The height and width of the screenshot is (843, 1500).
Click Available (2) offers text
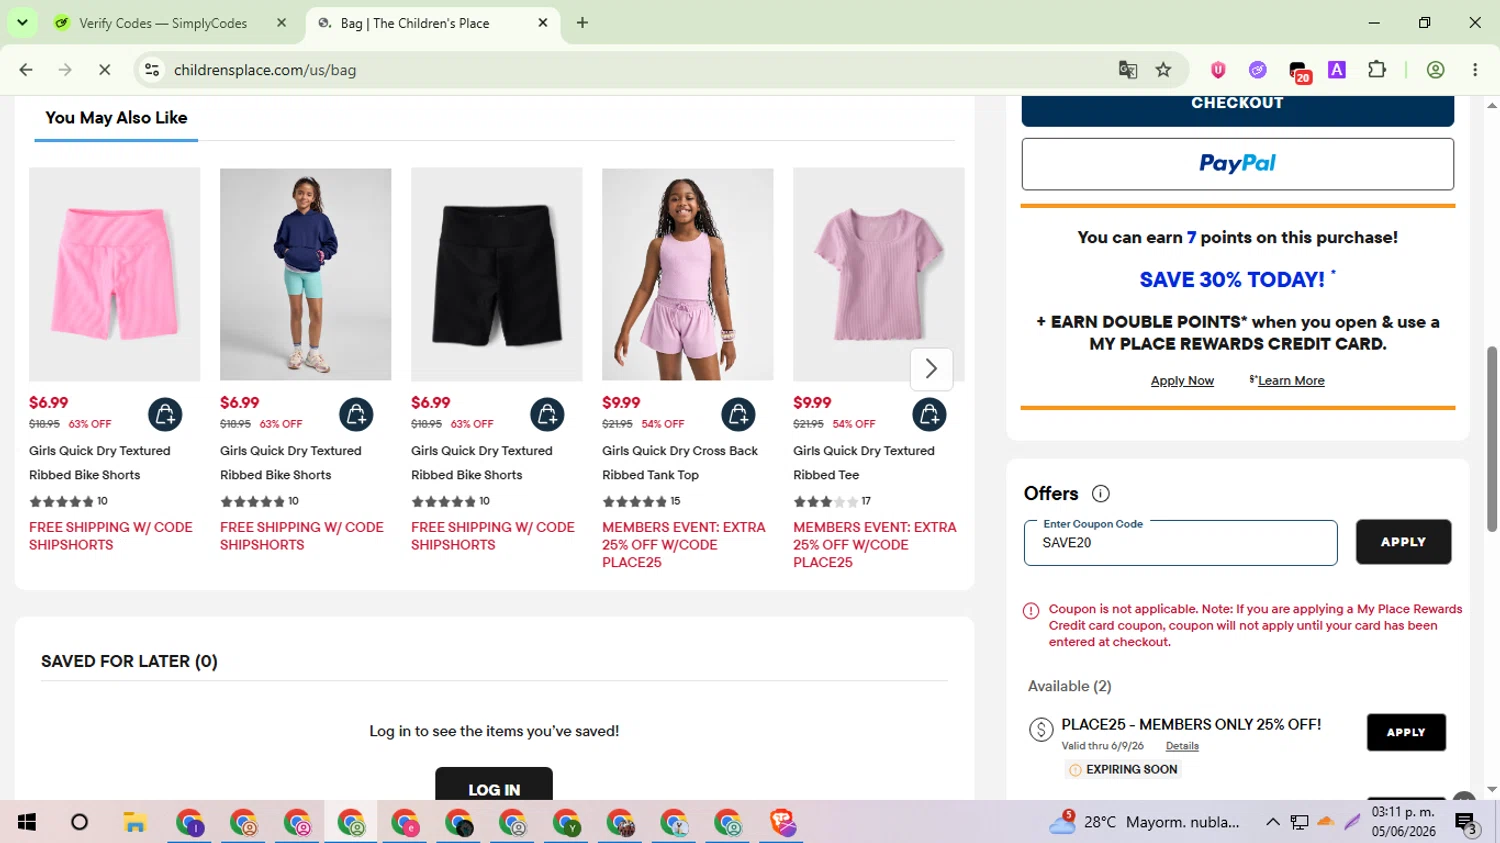[x=1069, y=686]
